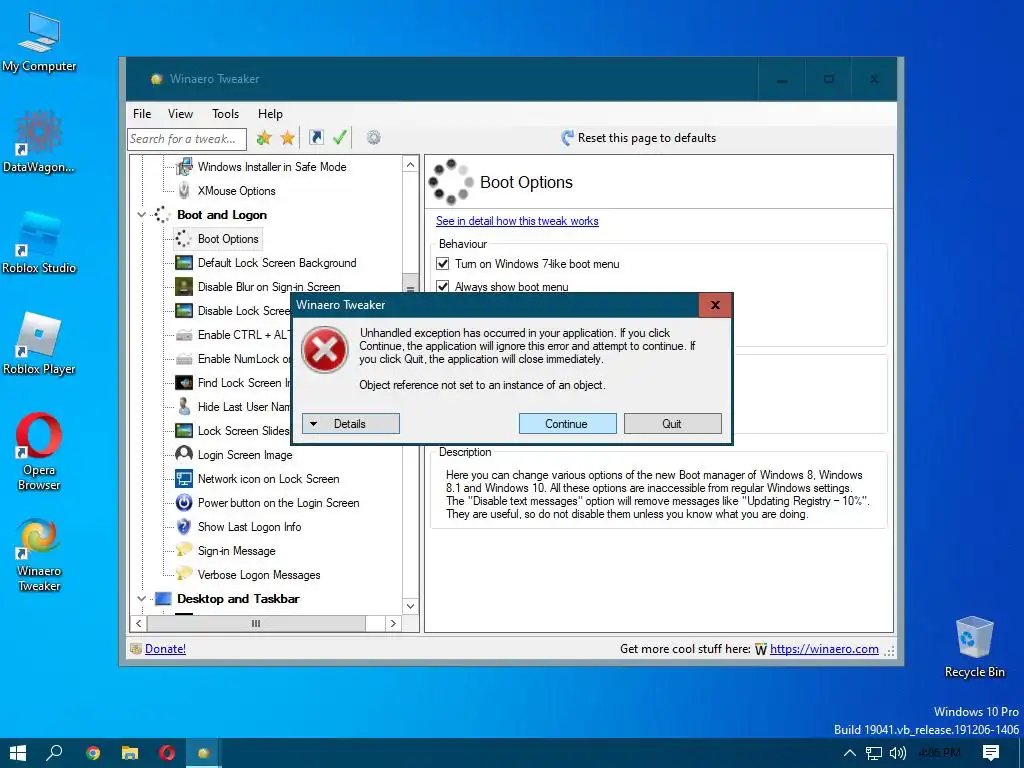
Task: Collapse the Desktop and Taskbar tree group
Action: (x=141, y=599)
